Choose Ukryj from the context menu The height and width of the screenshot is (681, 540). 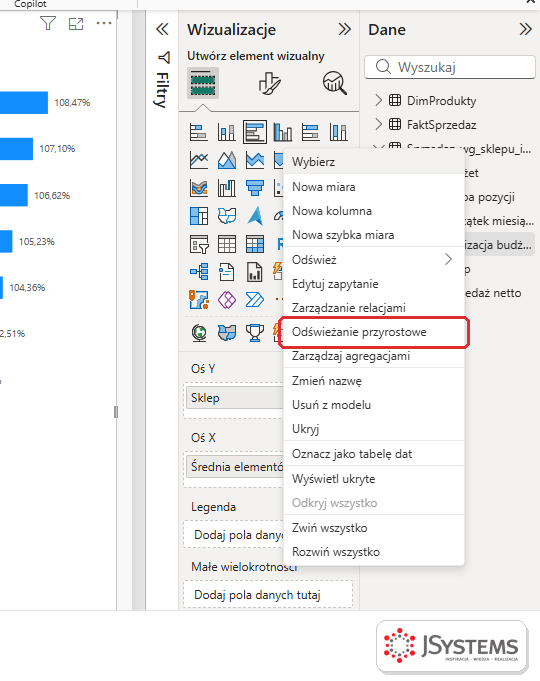point(374,429)
